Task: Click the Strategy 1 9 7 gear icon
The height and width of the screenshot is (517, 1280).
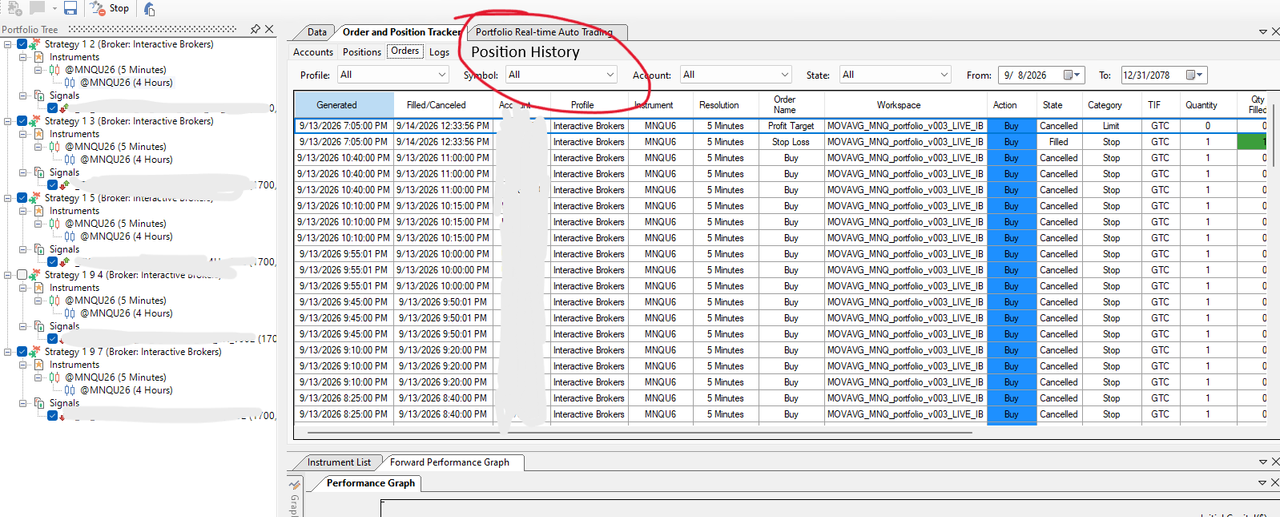Action: tap(36, 352)
